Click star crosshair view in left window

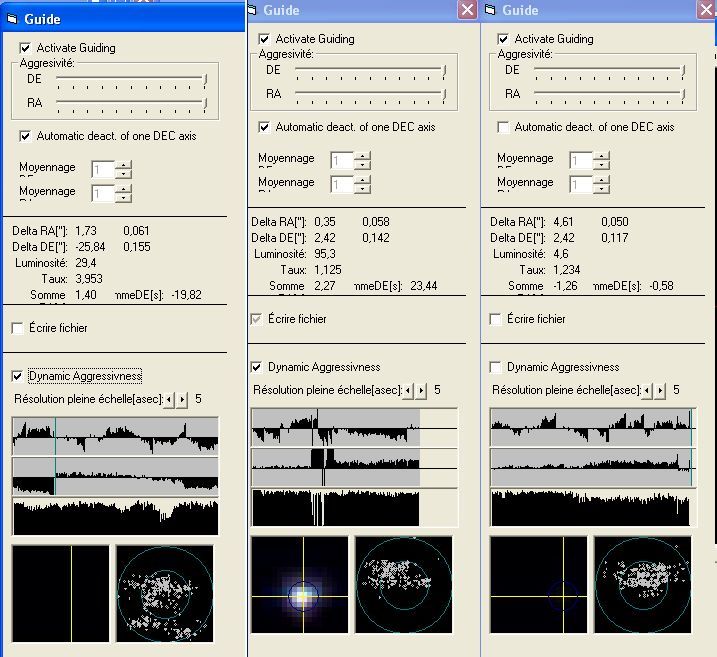pyautogui.click(x=61, y=594)
